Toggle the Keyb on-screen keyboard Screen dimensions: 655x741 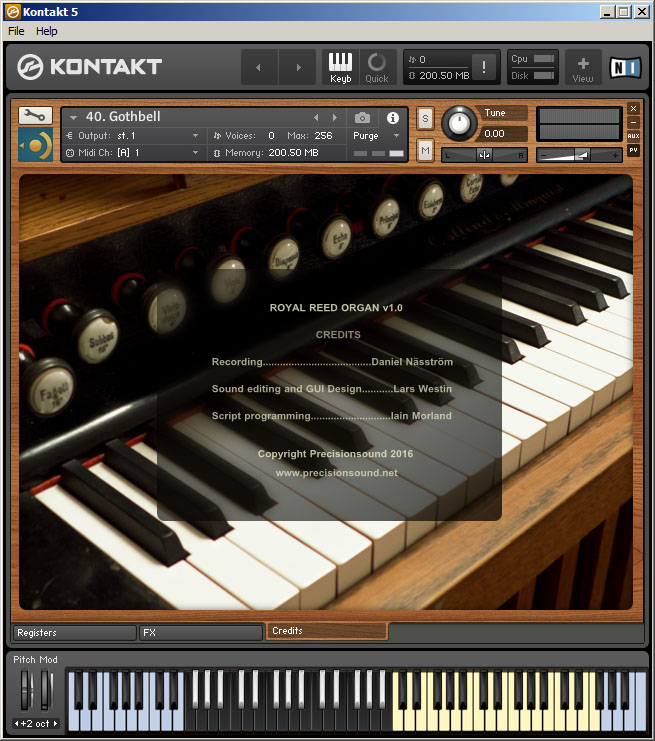340,67
